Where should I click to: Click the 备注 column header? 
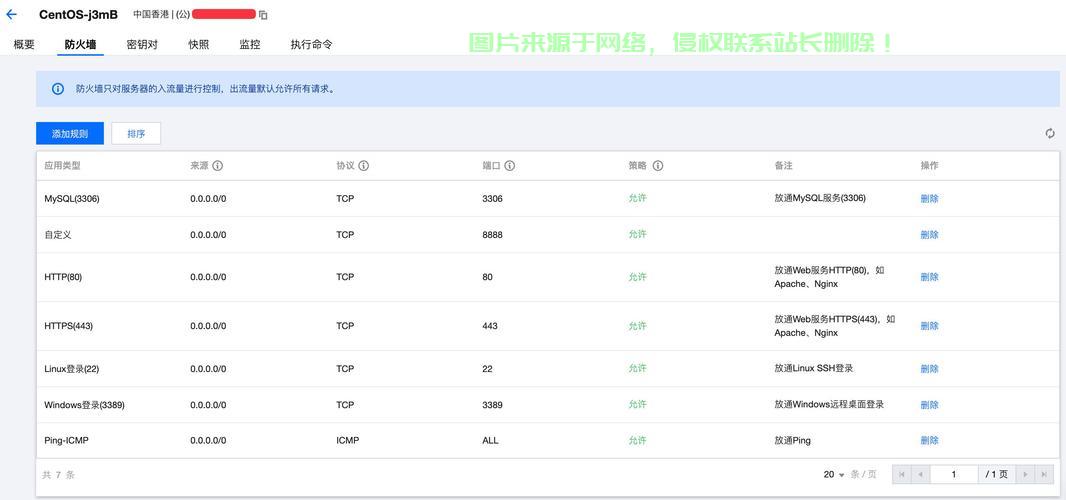point(783,165)
